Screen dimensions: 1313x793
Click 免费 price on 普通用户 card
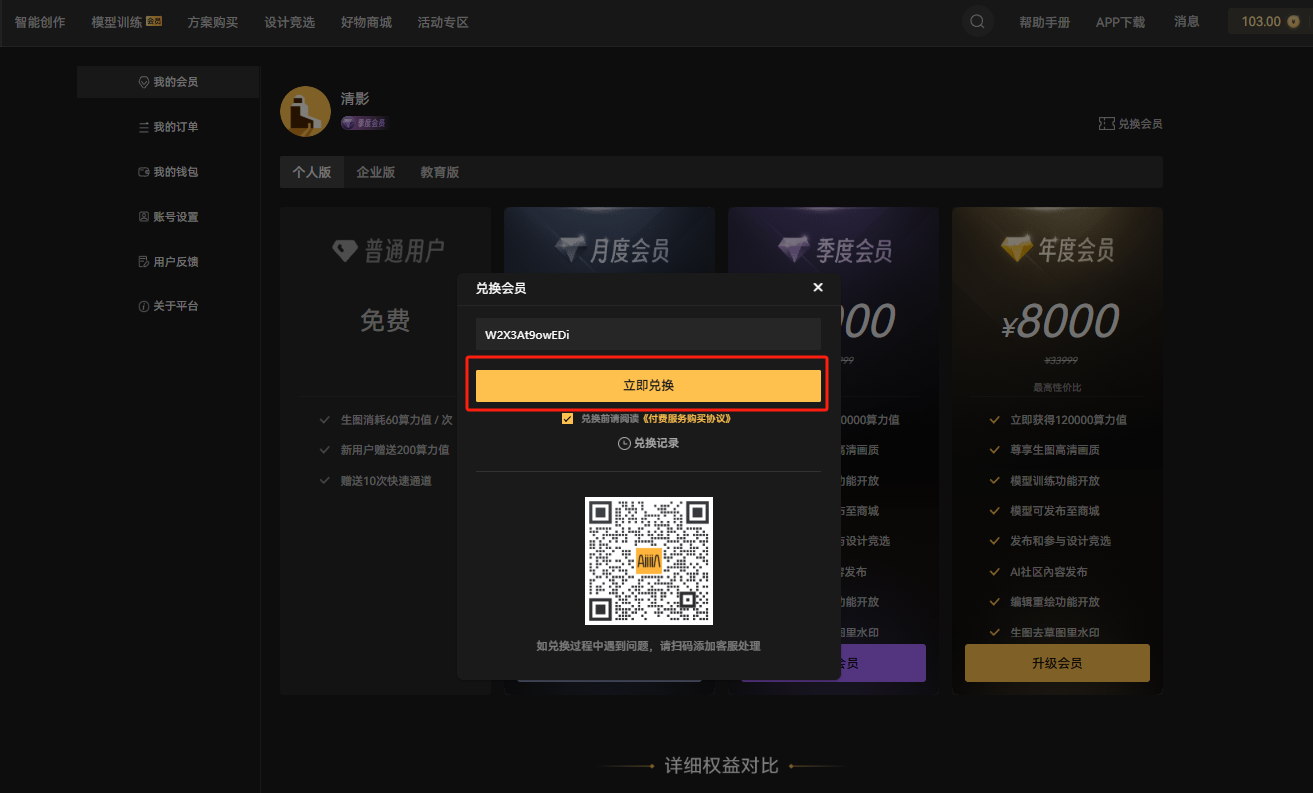coord(385,321)
